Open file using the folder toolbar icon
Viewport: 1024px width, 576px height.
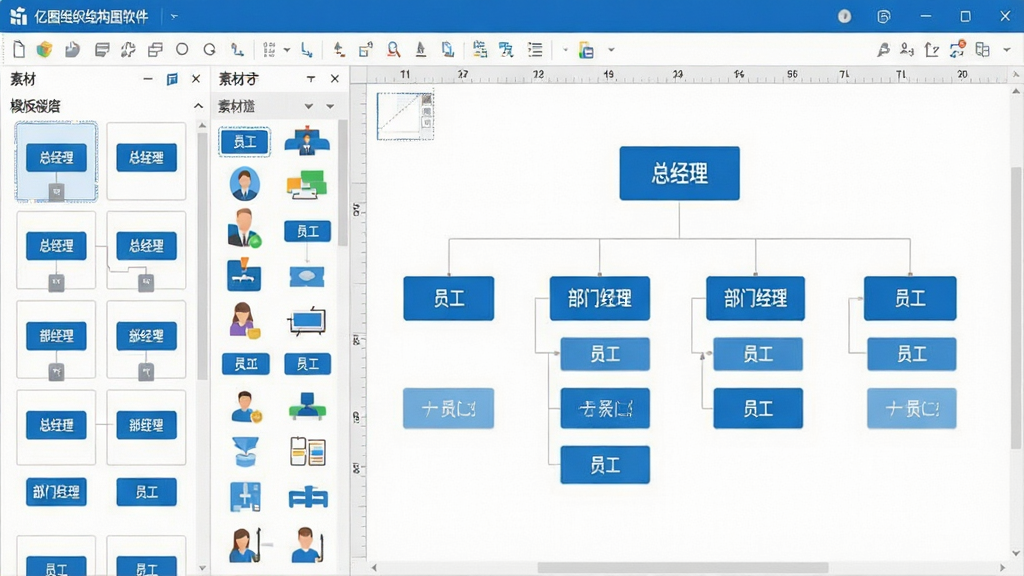coord(72,49)
